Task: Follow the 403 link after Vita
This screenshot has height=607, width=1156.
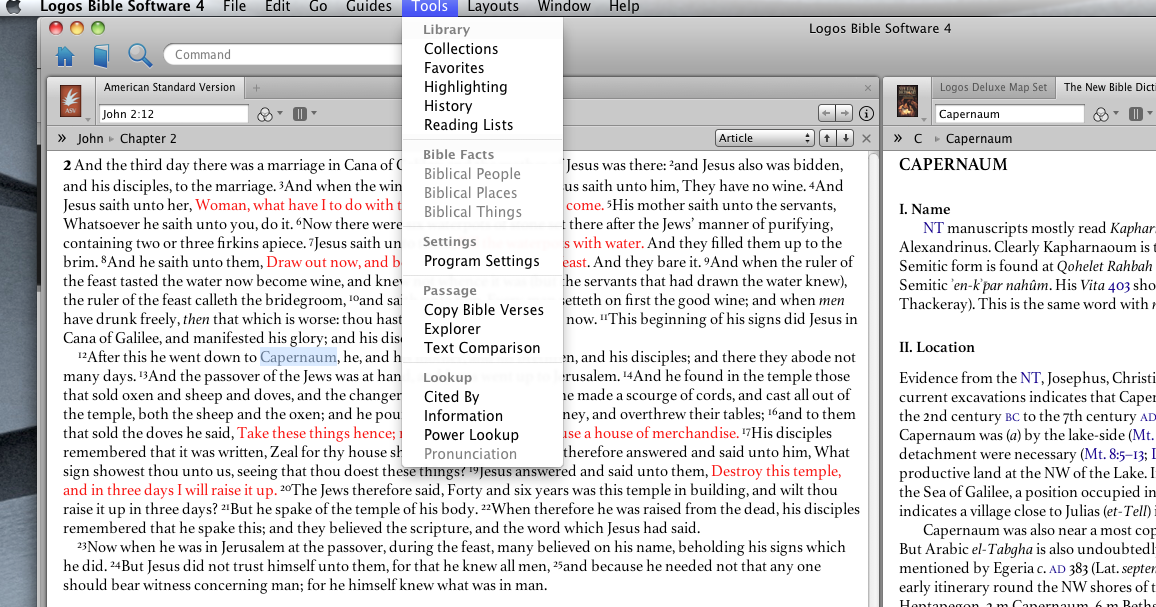Action: [x=1118, y=285]
